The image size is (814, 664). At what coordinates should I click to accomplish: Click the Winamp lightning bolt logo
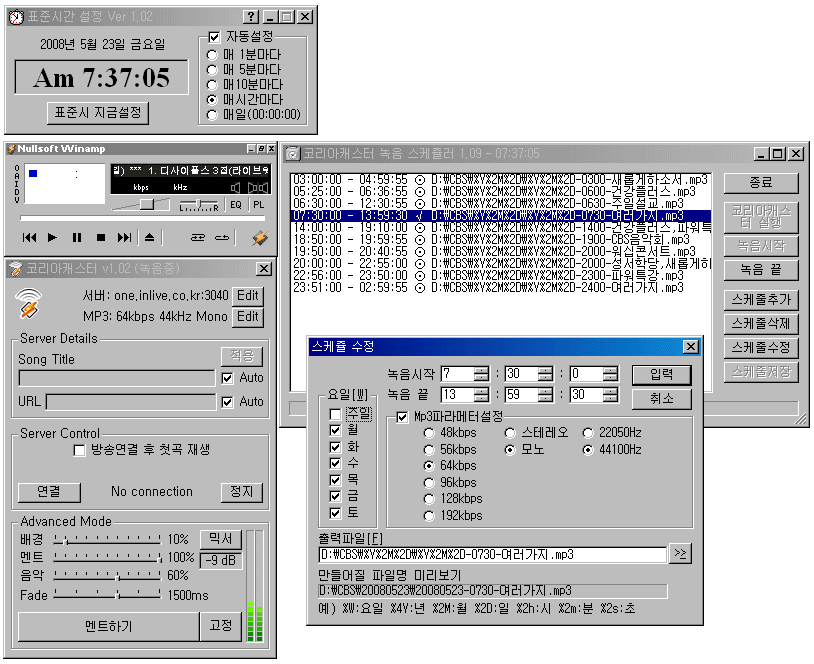(260, 238)
